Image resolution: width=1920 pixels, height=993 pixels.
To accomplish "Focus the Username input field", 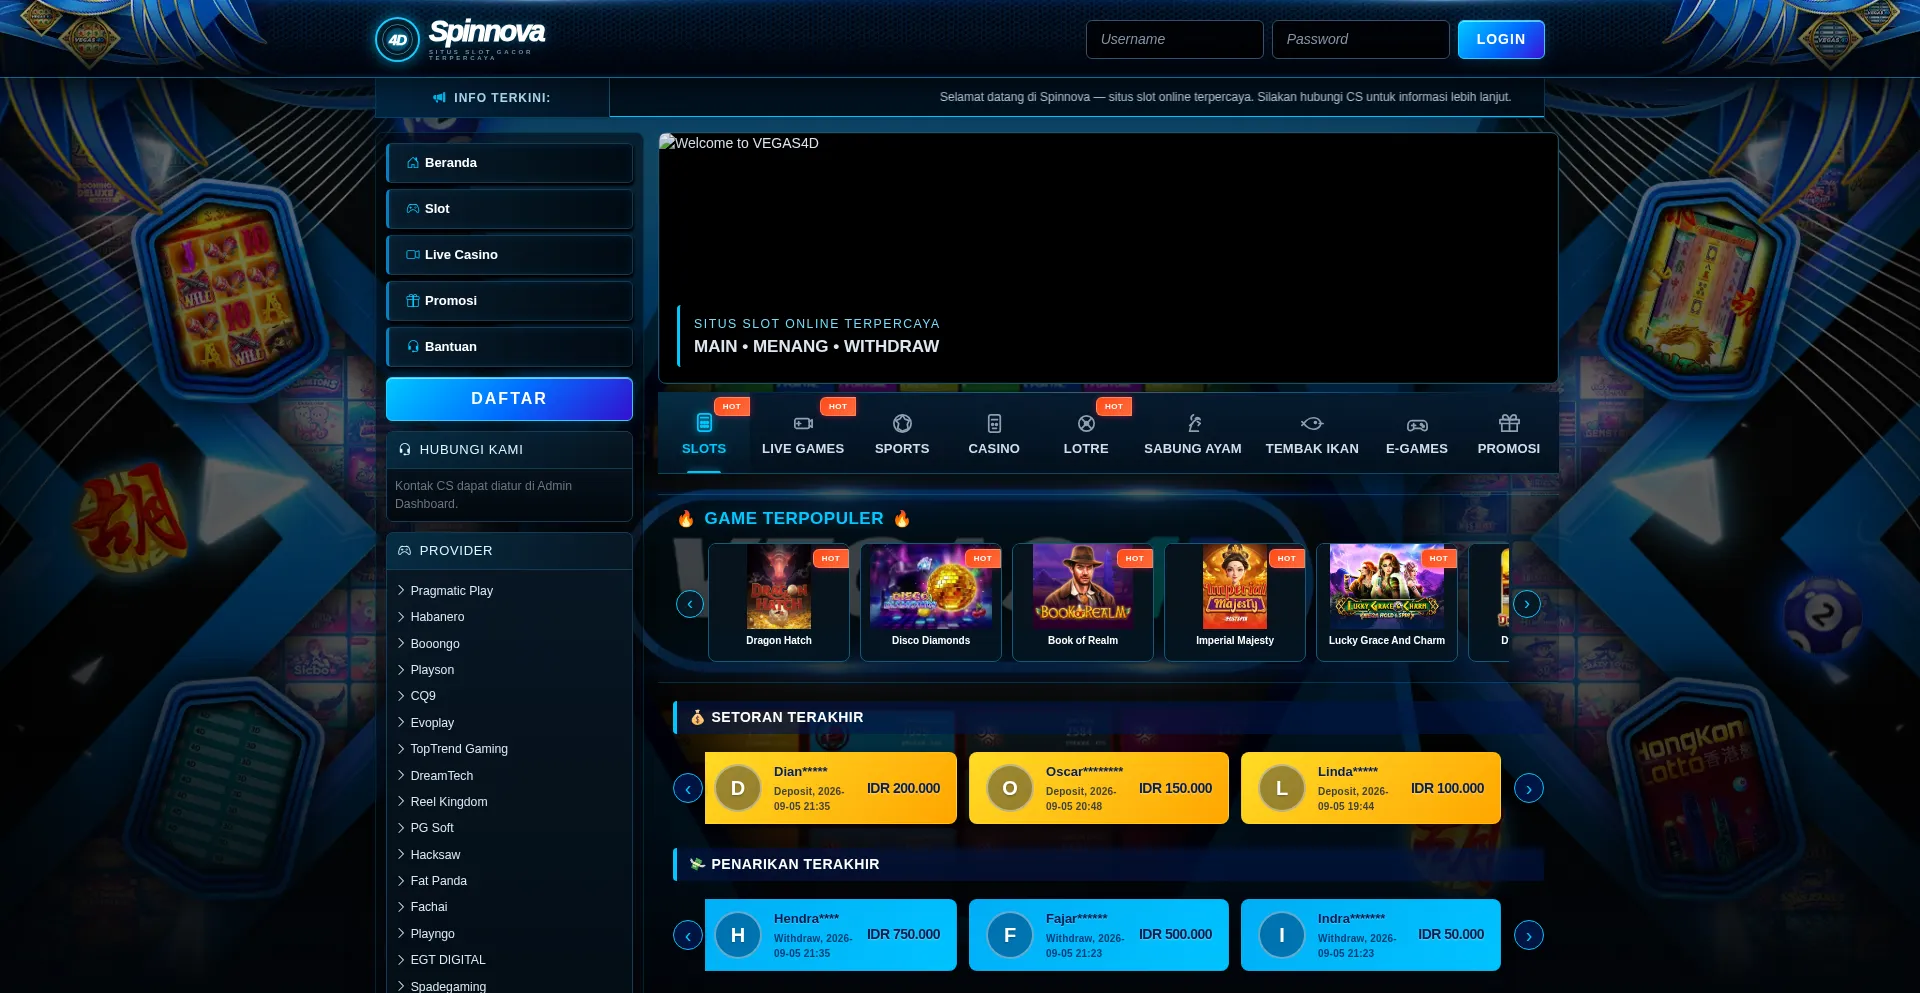I will 1175,40.
